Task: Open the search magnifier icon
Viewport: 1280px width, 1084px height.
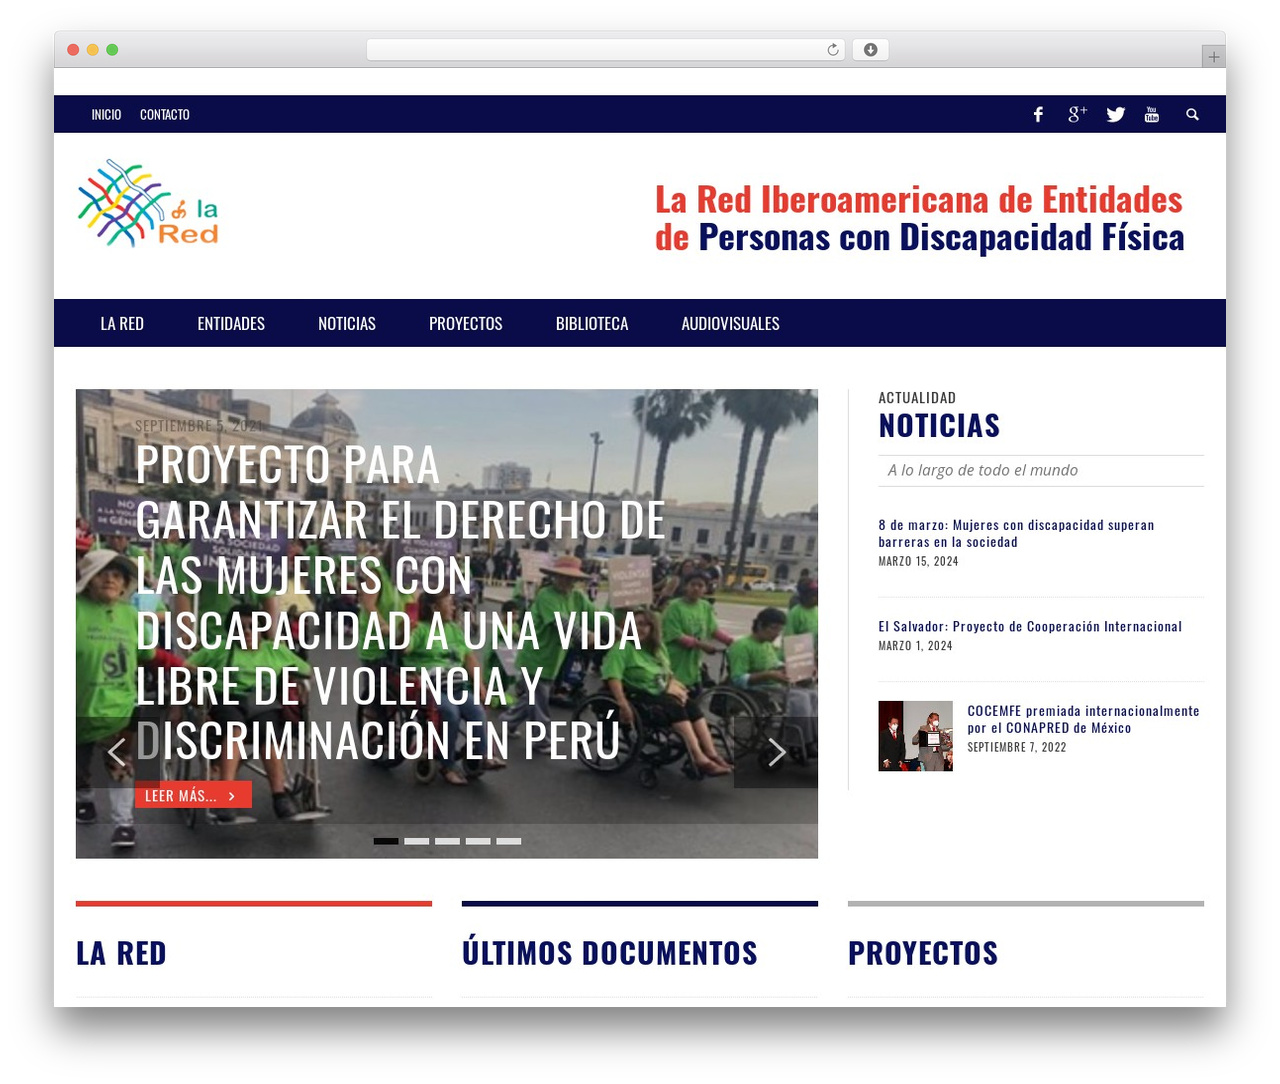Action: pos(1192,115)
